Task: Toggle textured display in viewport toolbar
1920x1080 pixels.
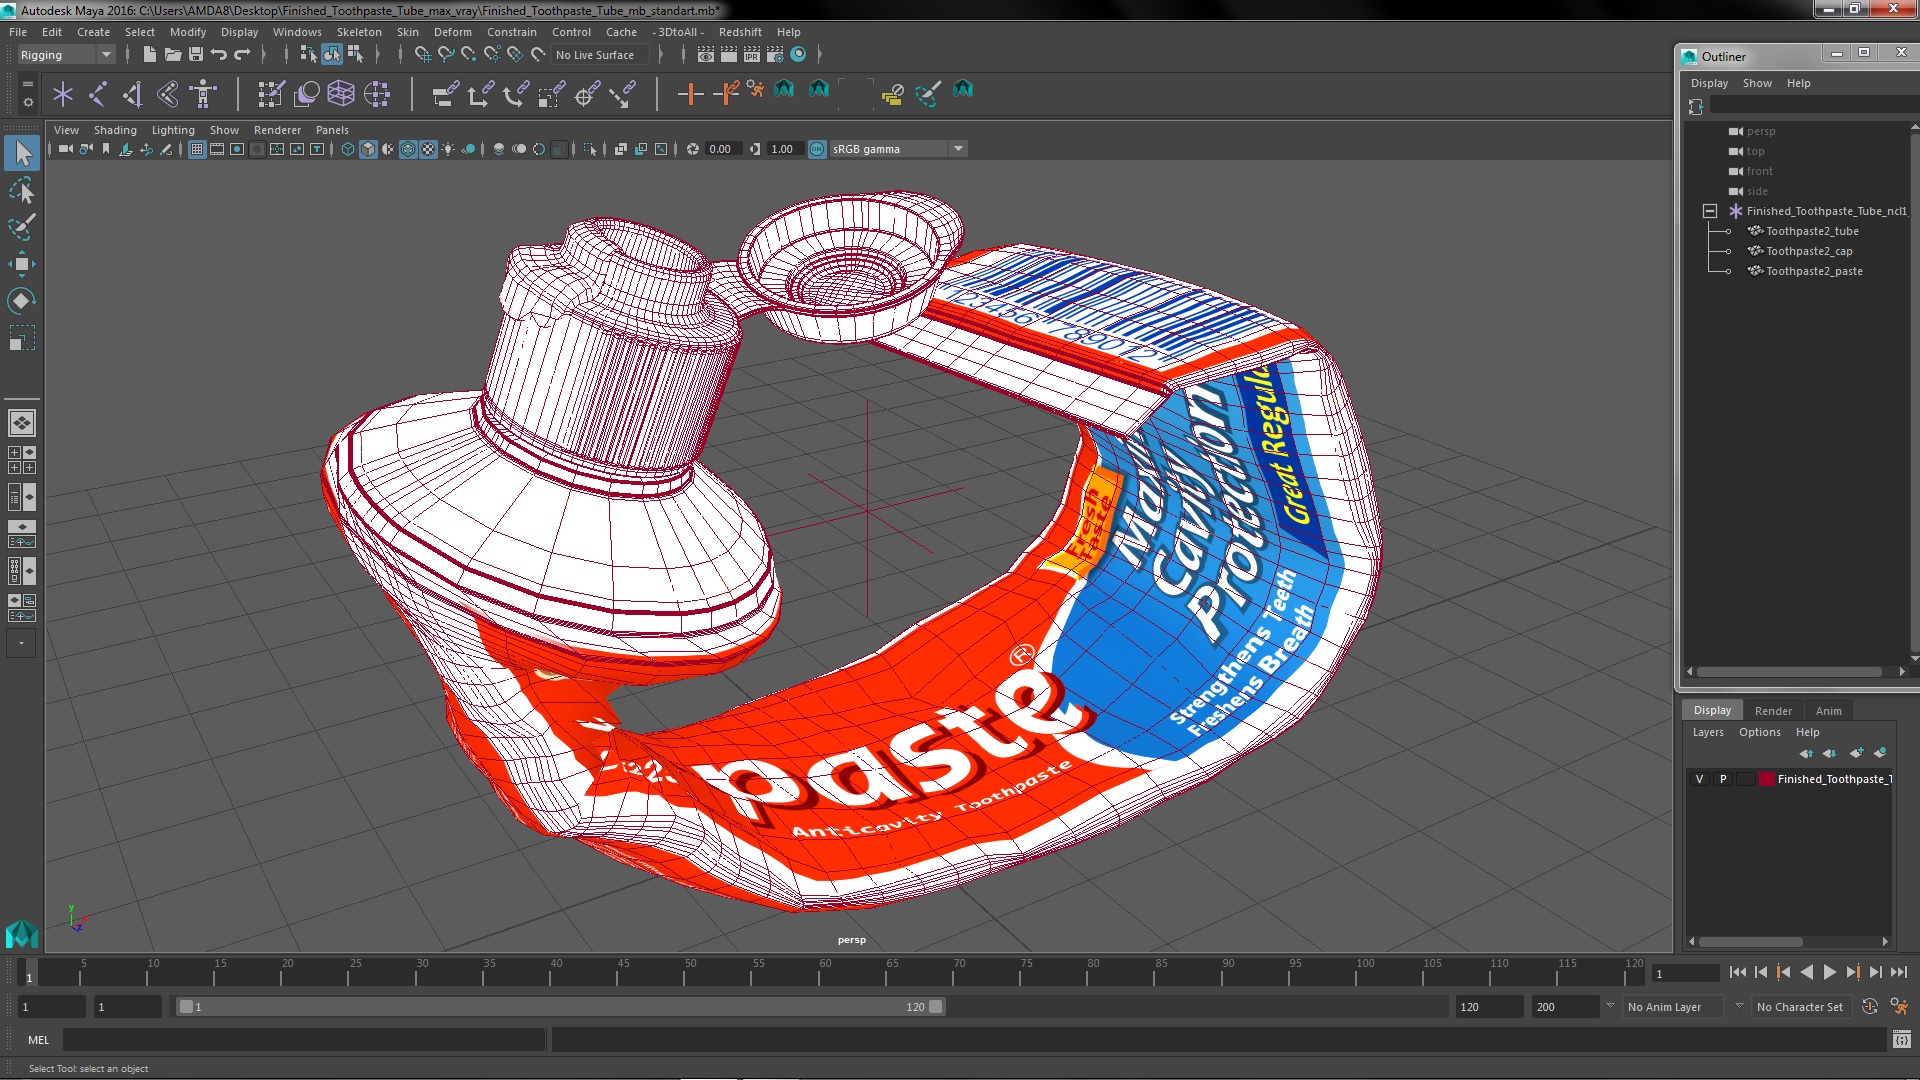Action: 428,149
